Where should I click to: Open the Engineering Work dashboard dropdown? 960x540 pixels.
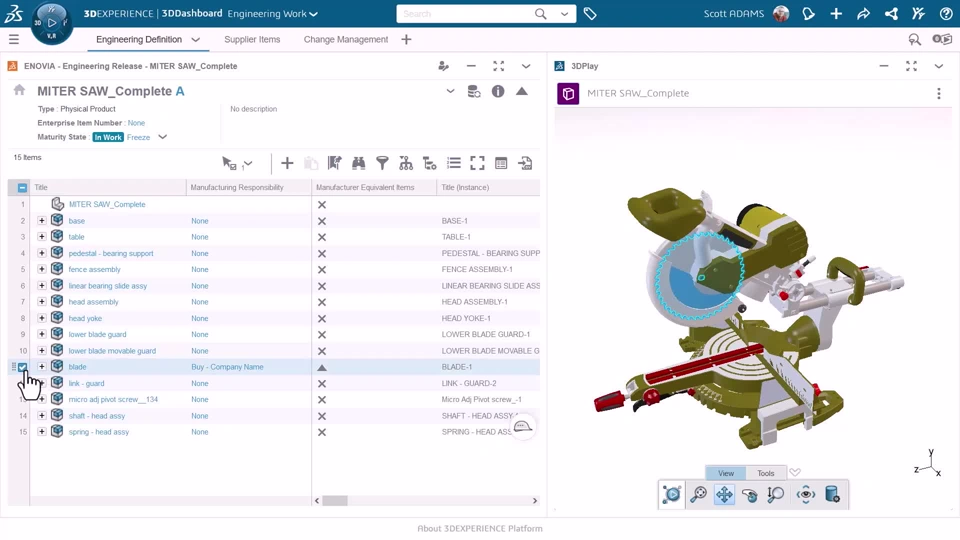pyautogui.click(x=313, y=14)
